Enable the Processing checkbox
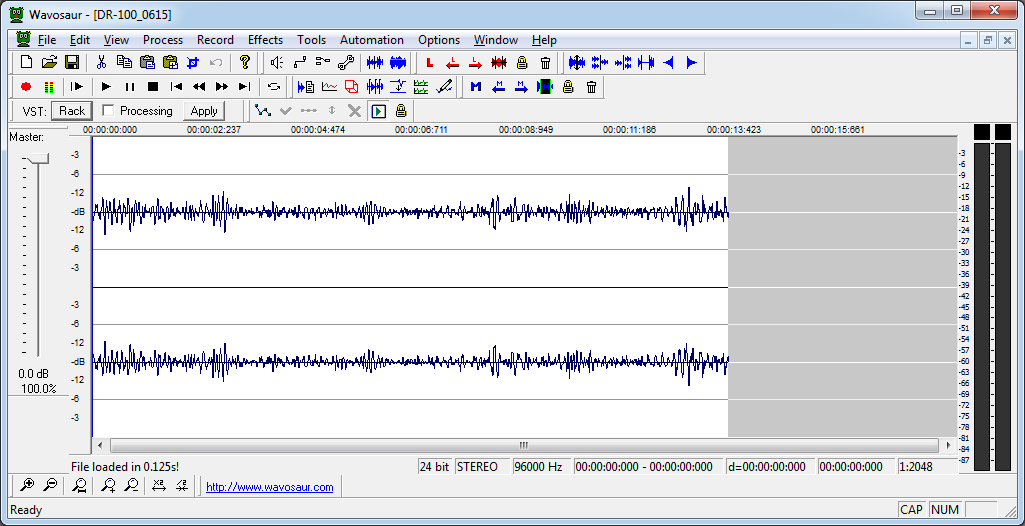Viewport: 1025px width, 526px height. [108, 111]
